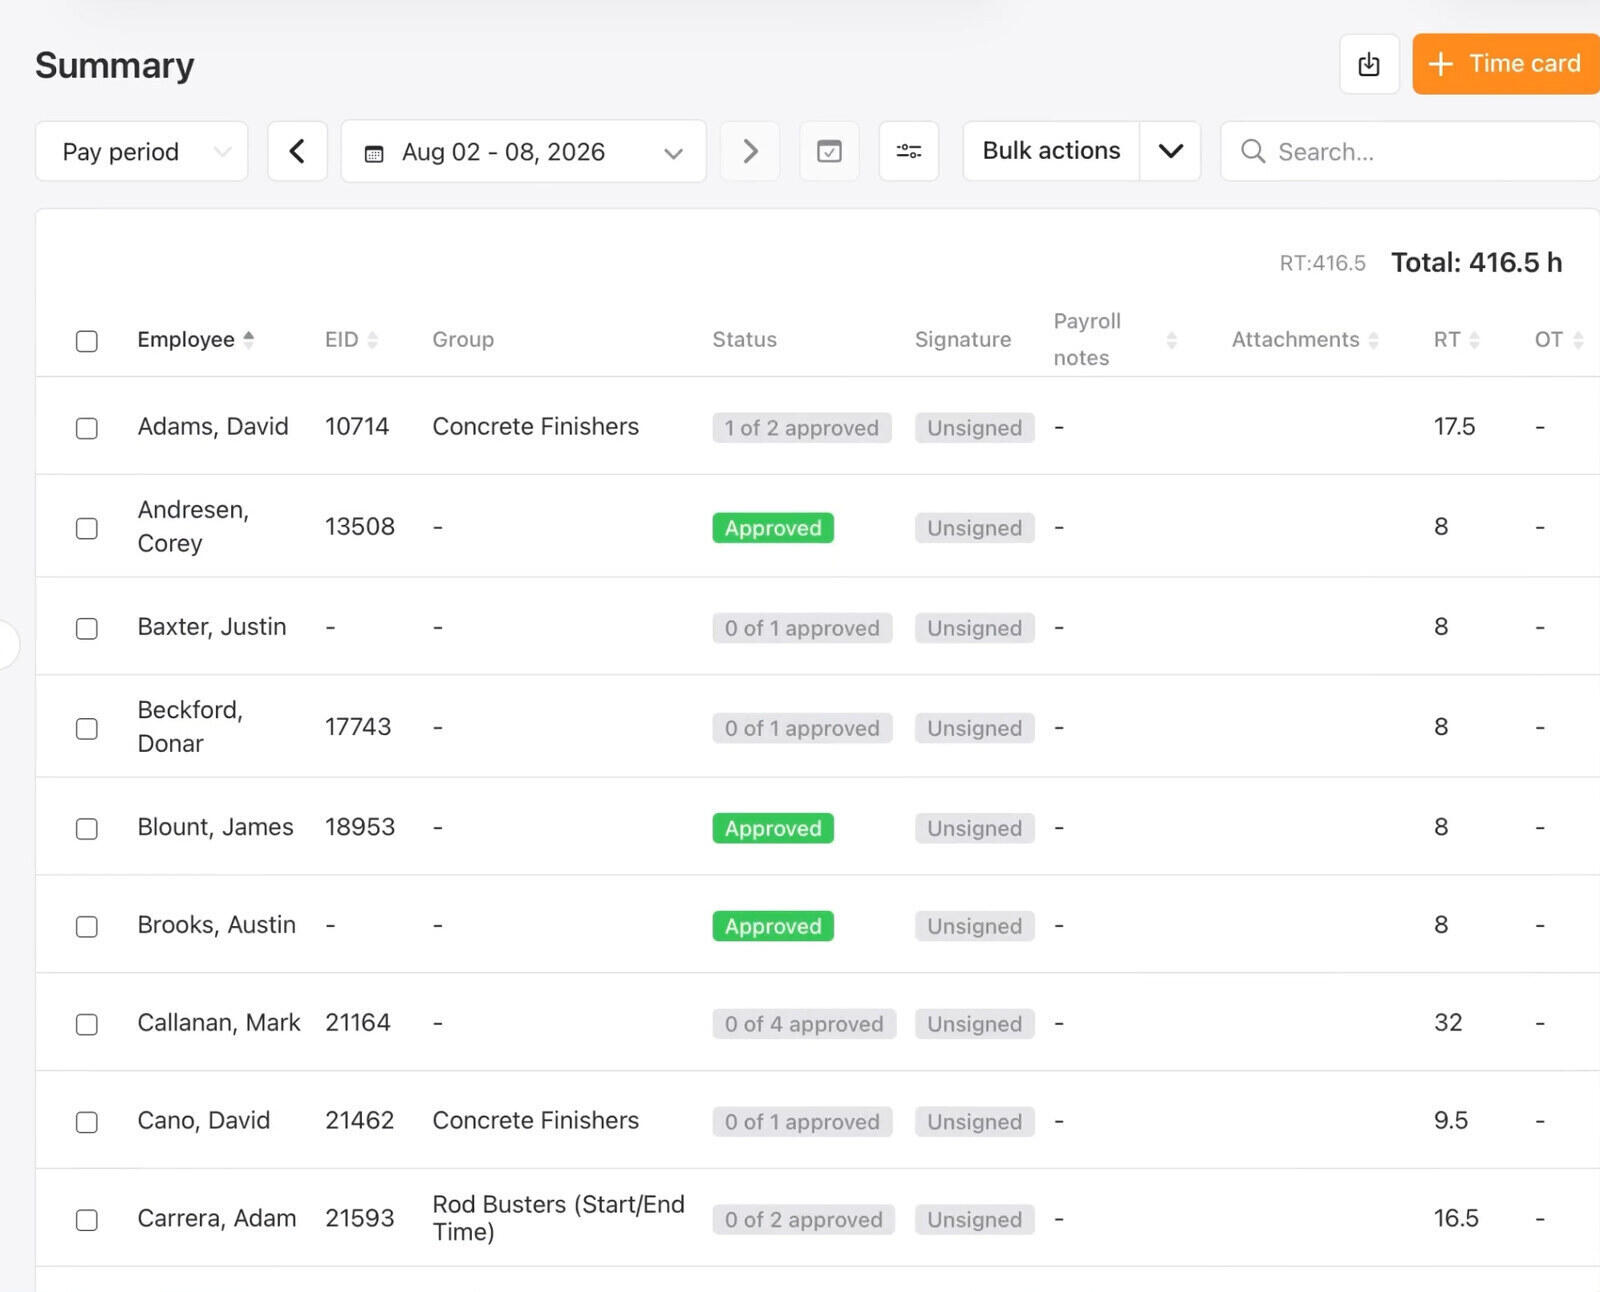This screenshot has height=1292, width=1600.
Task: Check the box for Cano, David
Action: [x=87, y=1122]
